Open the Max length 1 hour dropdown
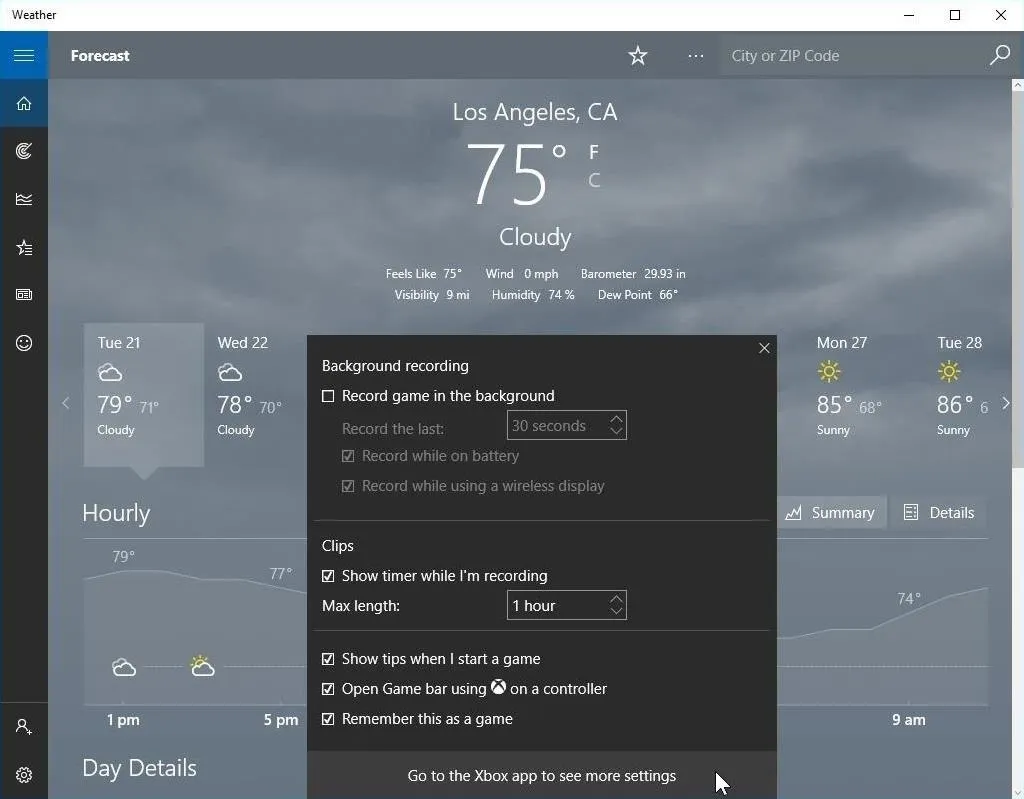The height and width of the screenshot is (799, 1024). click(566, 605)
